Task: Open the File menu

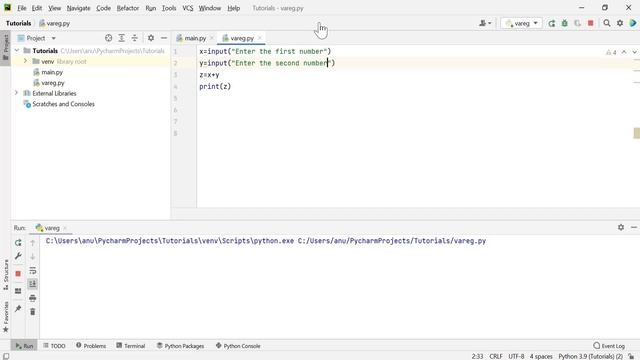Action: (x=22, y=8)
